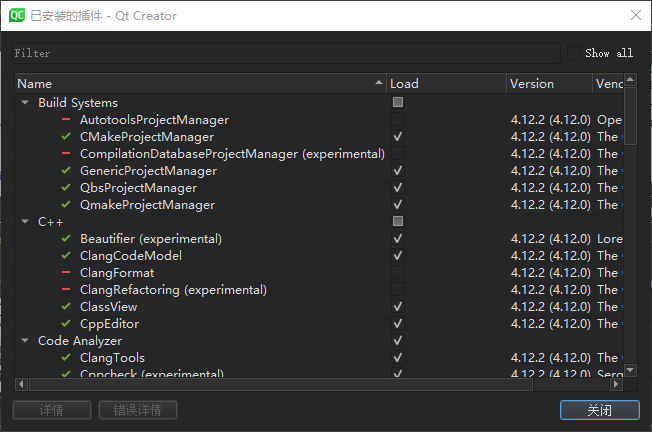Select the ClangFormat plugin name
Viewport: 652px width, 432px height.
tap(117, 273)
